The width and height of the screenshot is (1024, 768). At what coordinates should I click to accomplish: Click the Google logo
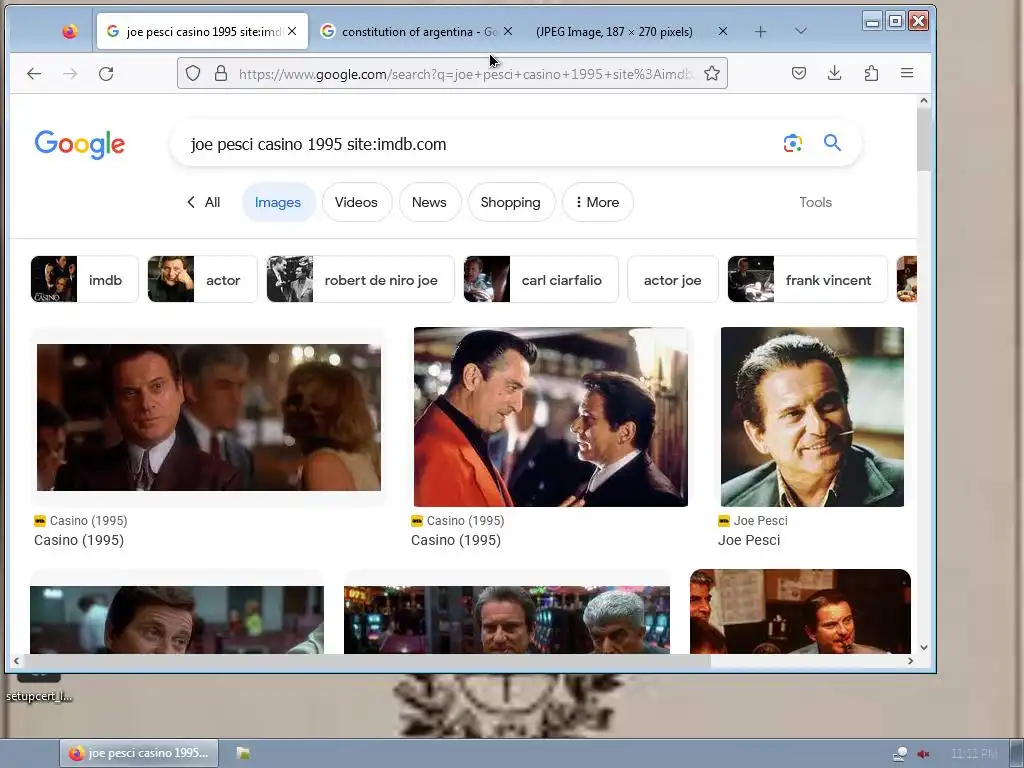pyautogui.click(x=80, y=144)
